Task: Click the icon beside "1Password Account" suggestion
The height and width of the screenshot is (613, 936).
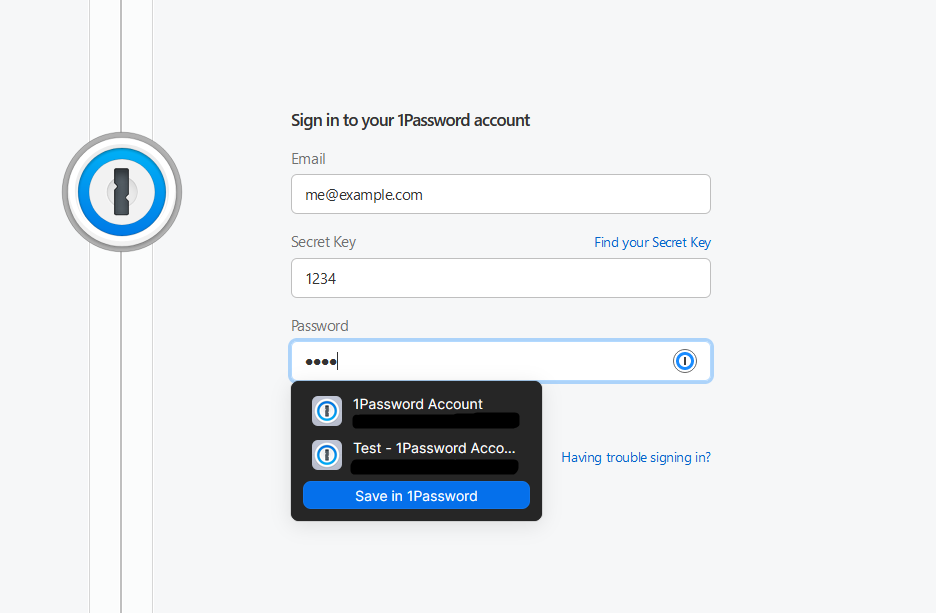Action: [x=327, y=411]
